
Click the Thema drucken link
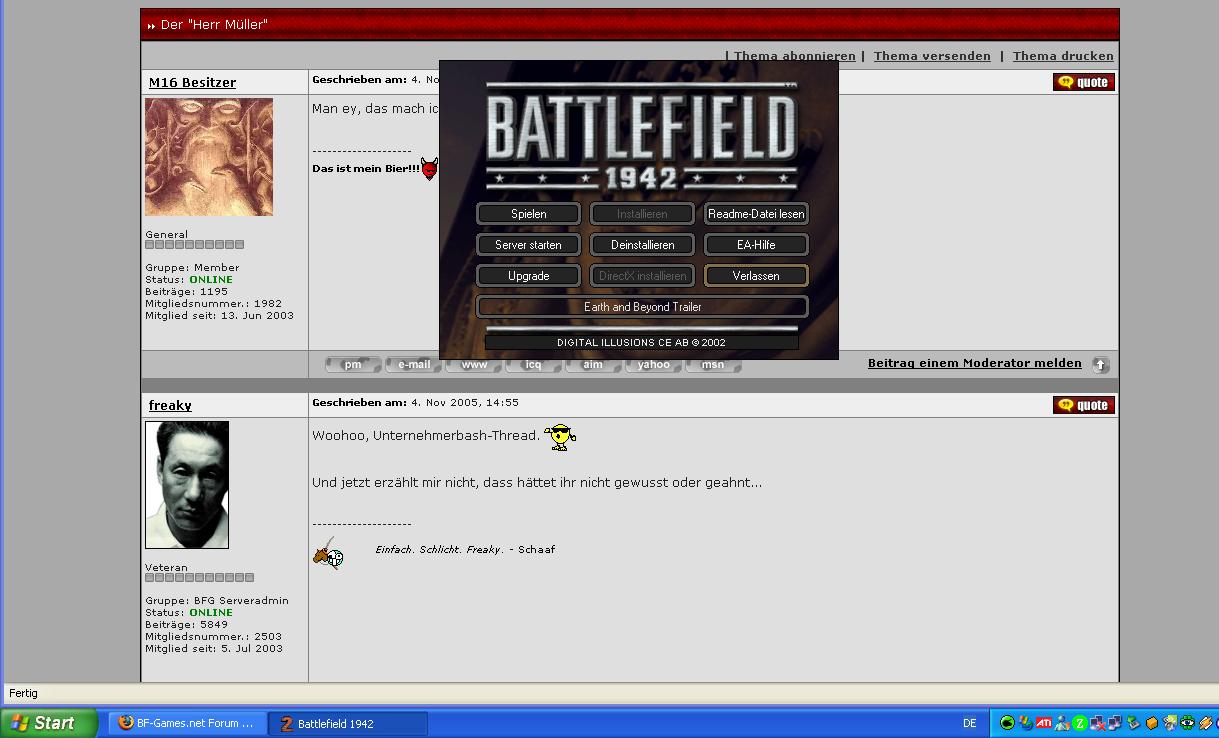pyautogui.click(x=1062, y=56)
